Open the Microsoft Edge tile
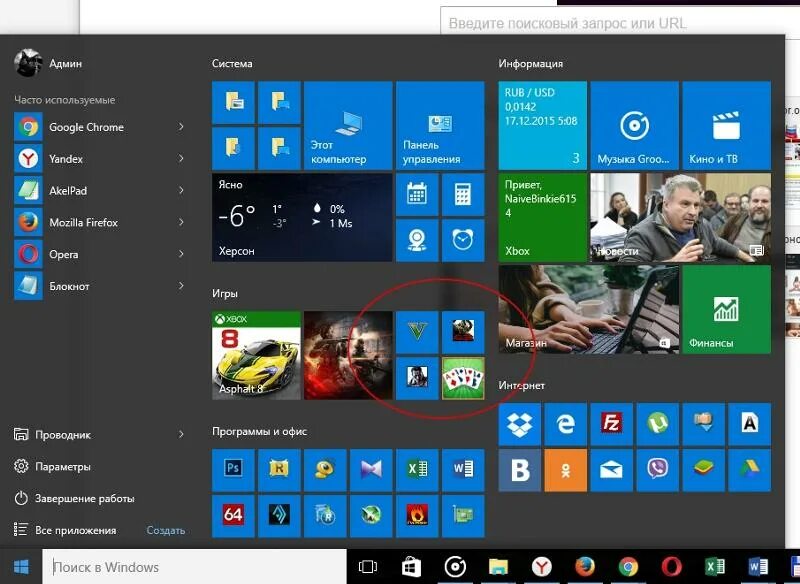Viewport: 800px width, 584px height. [565, 424]
